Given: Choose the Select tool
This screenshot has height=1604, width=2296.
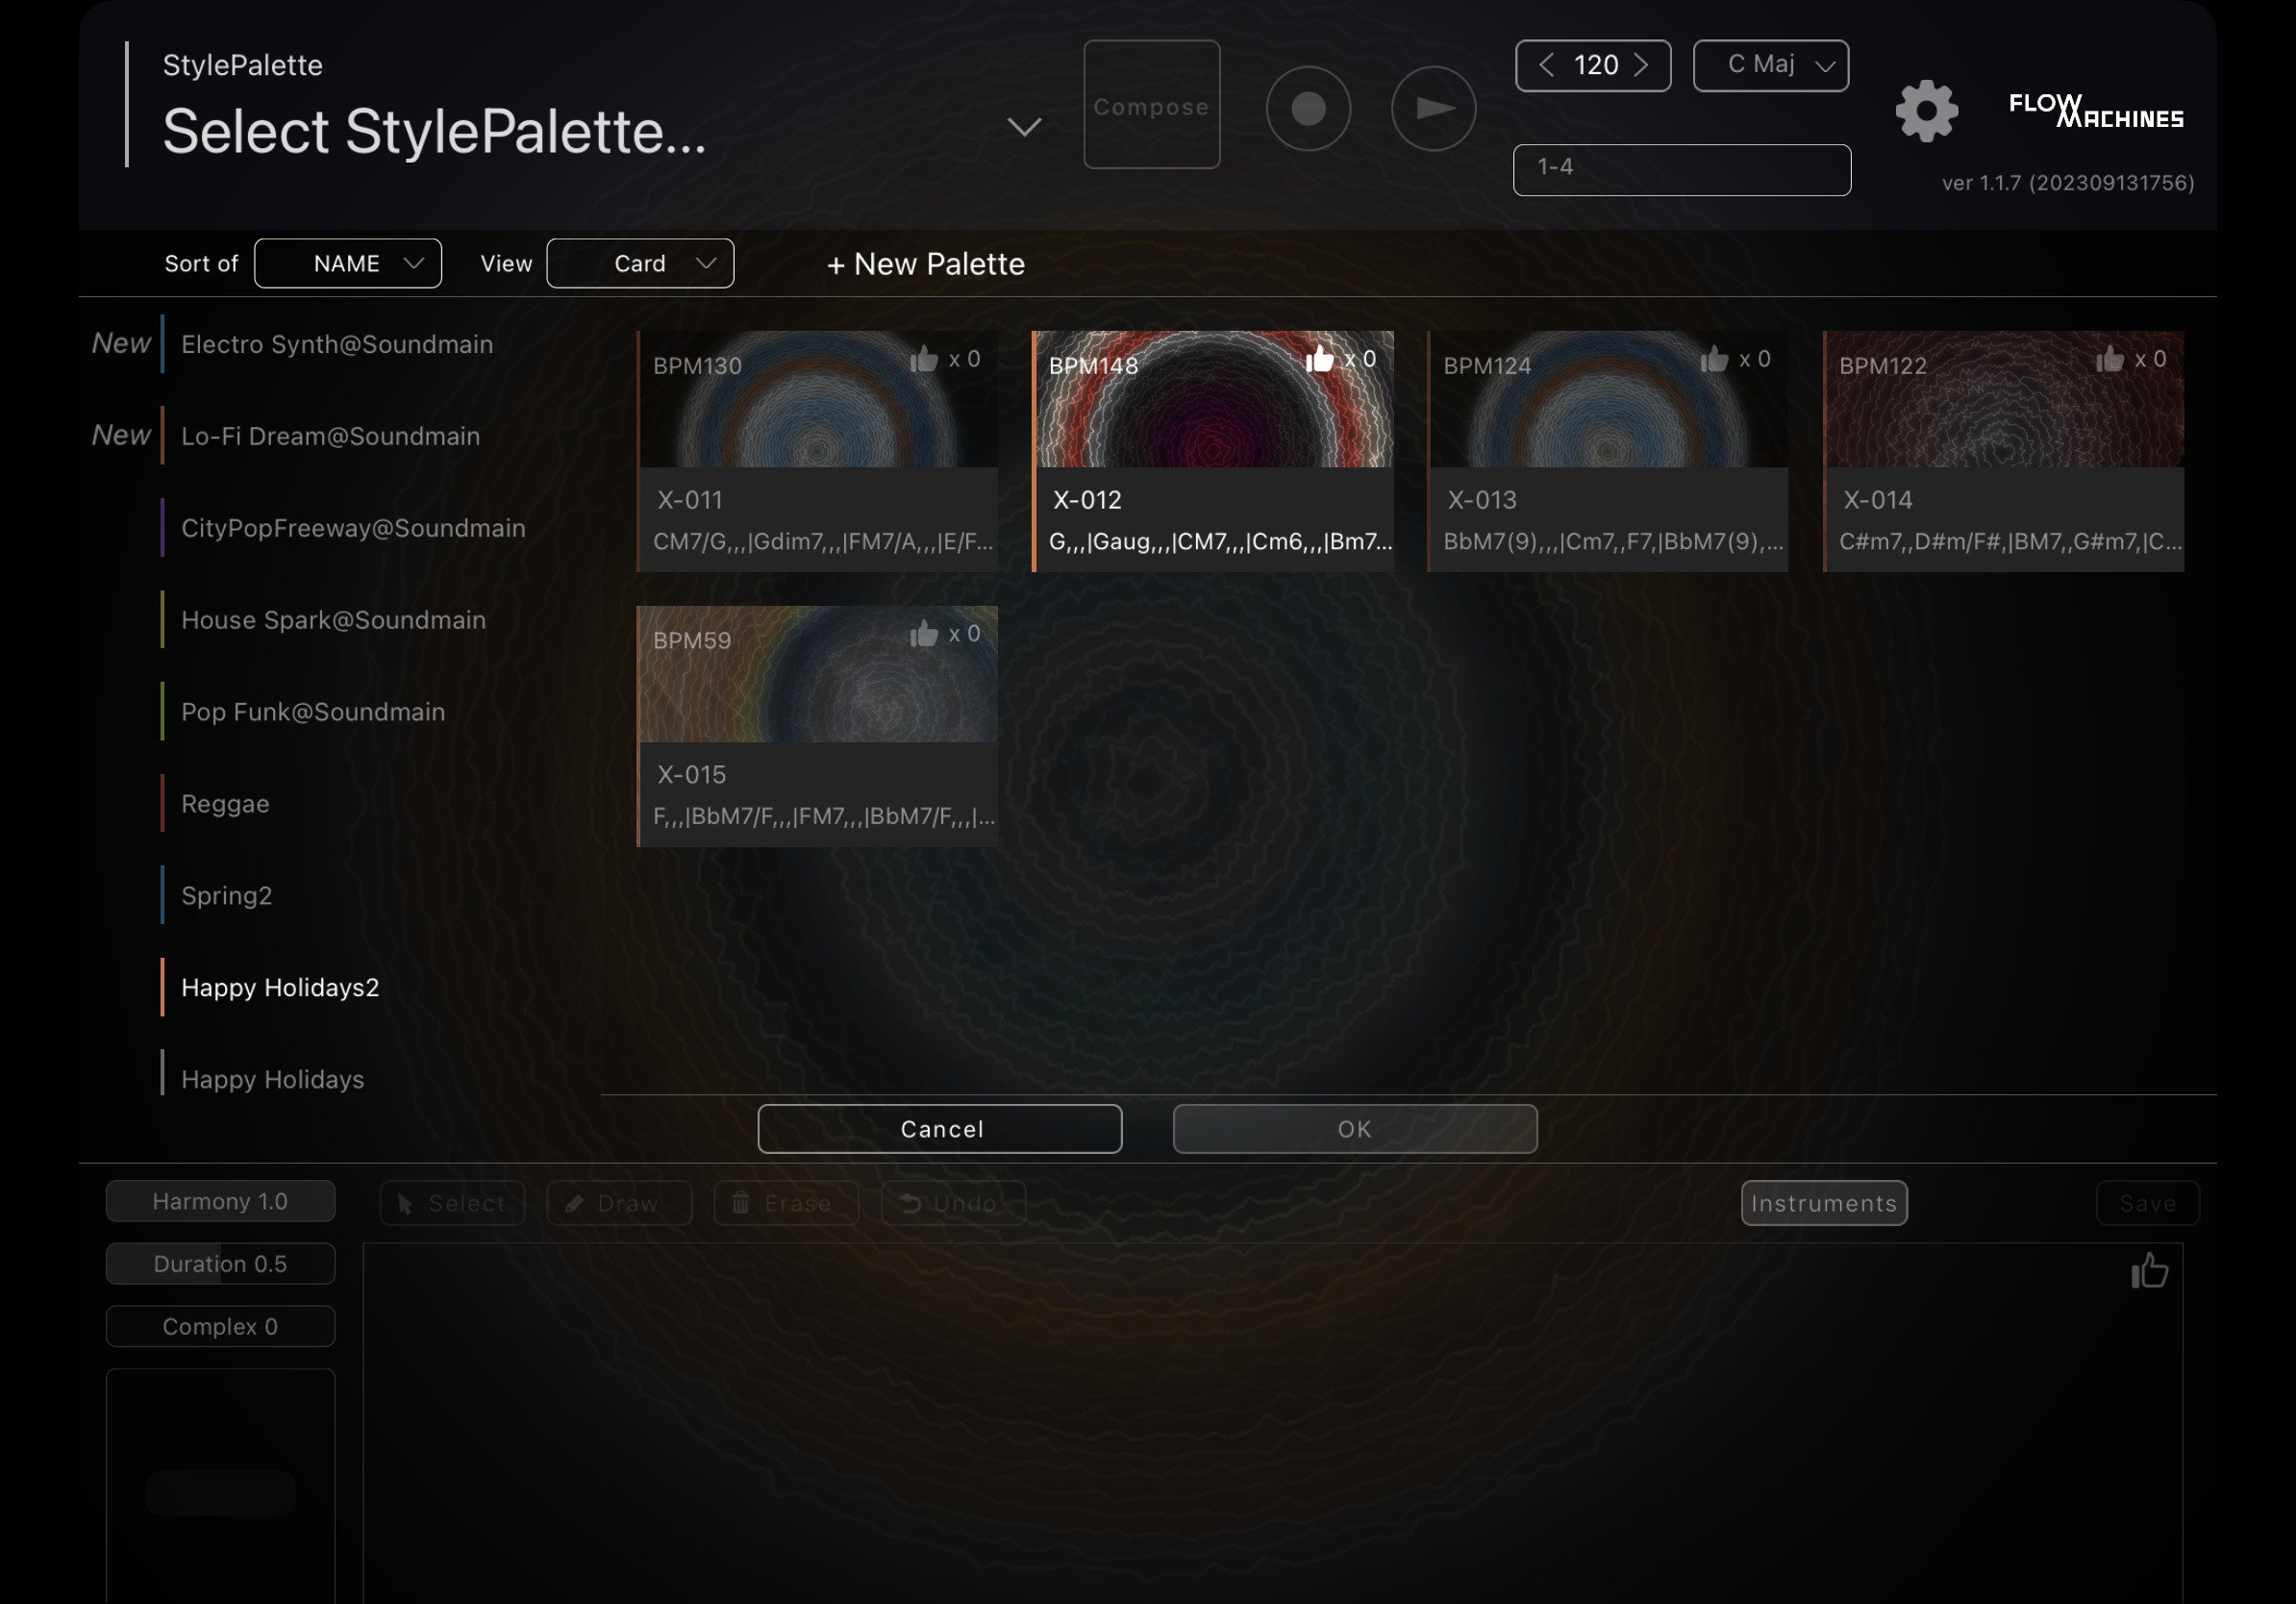Looking at the screenshot, I should coord(452,1203).
